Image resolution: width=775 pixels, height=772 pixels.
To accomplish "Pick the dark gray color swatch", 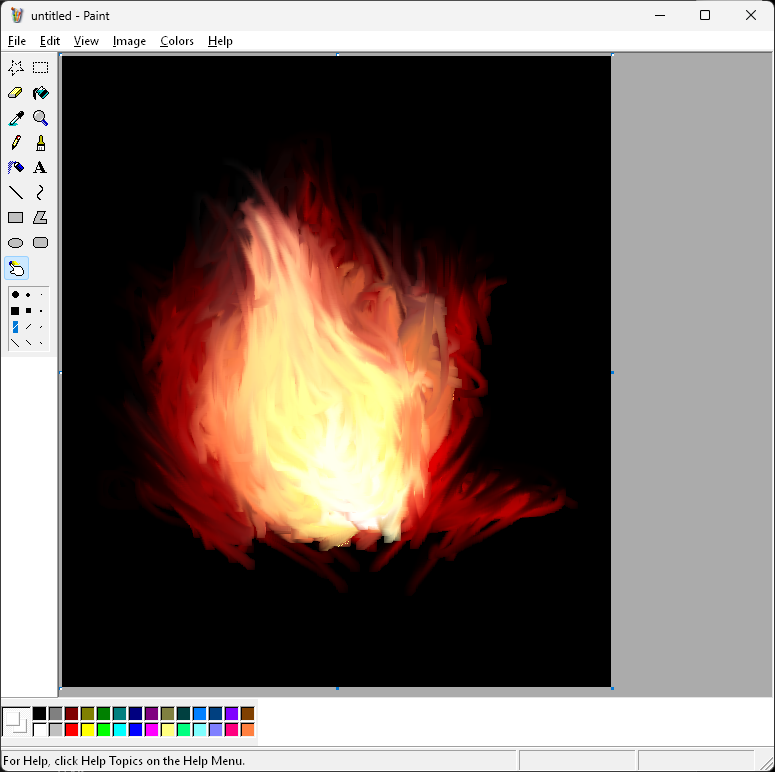I will tap(55, 713).
